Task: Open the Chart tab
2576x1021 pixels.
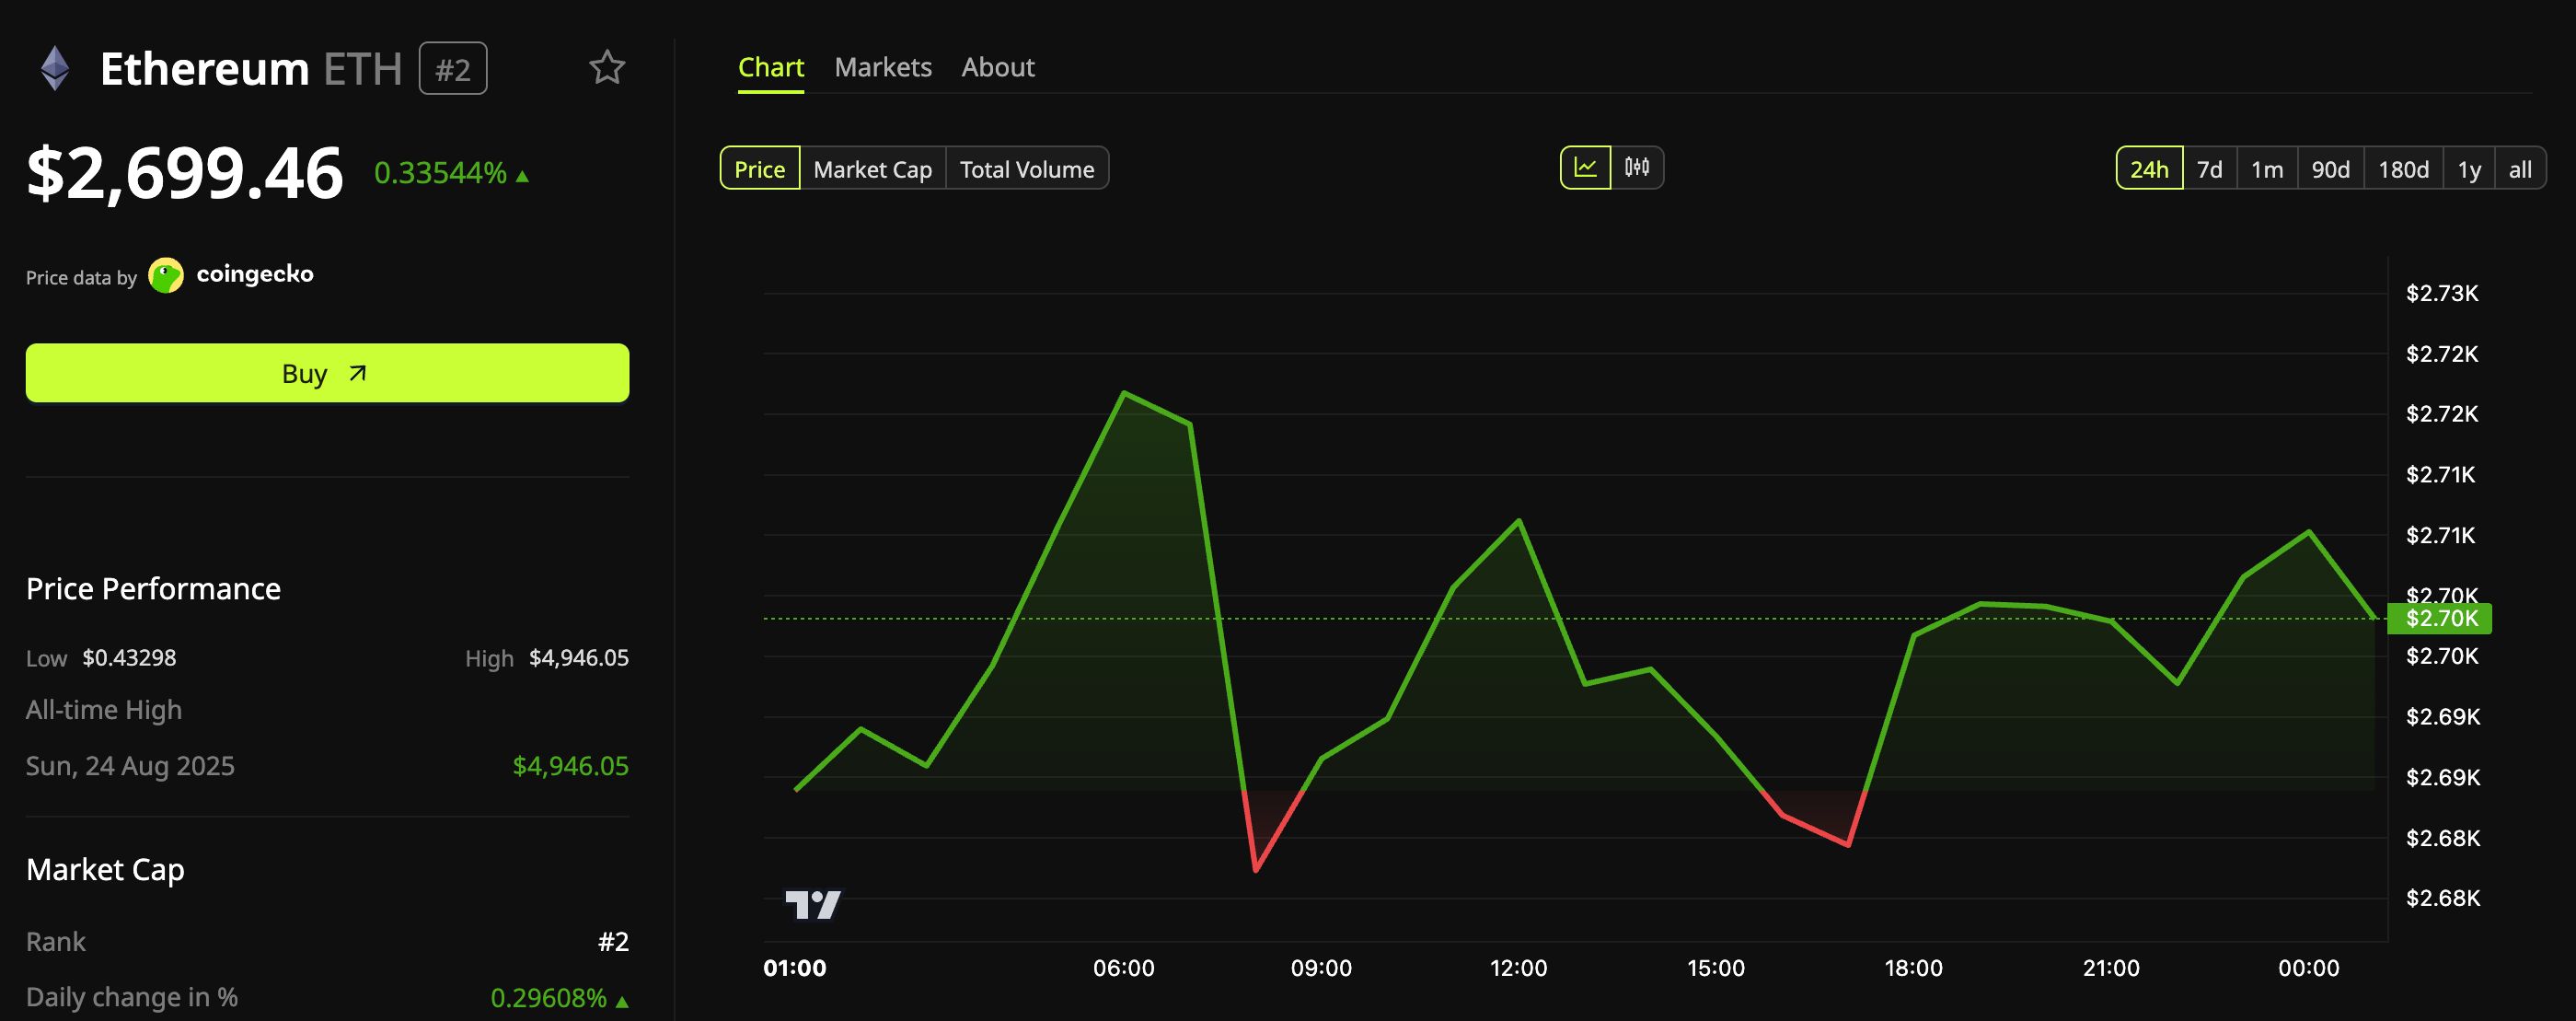Action: pos(771,67)
